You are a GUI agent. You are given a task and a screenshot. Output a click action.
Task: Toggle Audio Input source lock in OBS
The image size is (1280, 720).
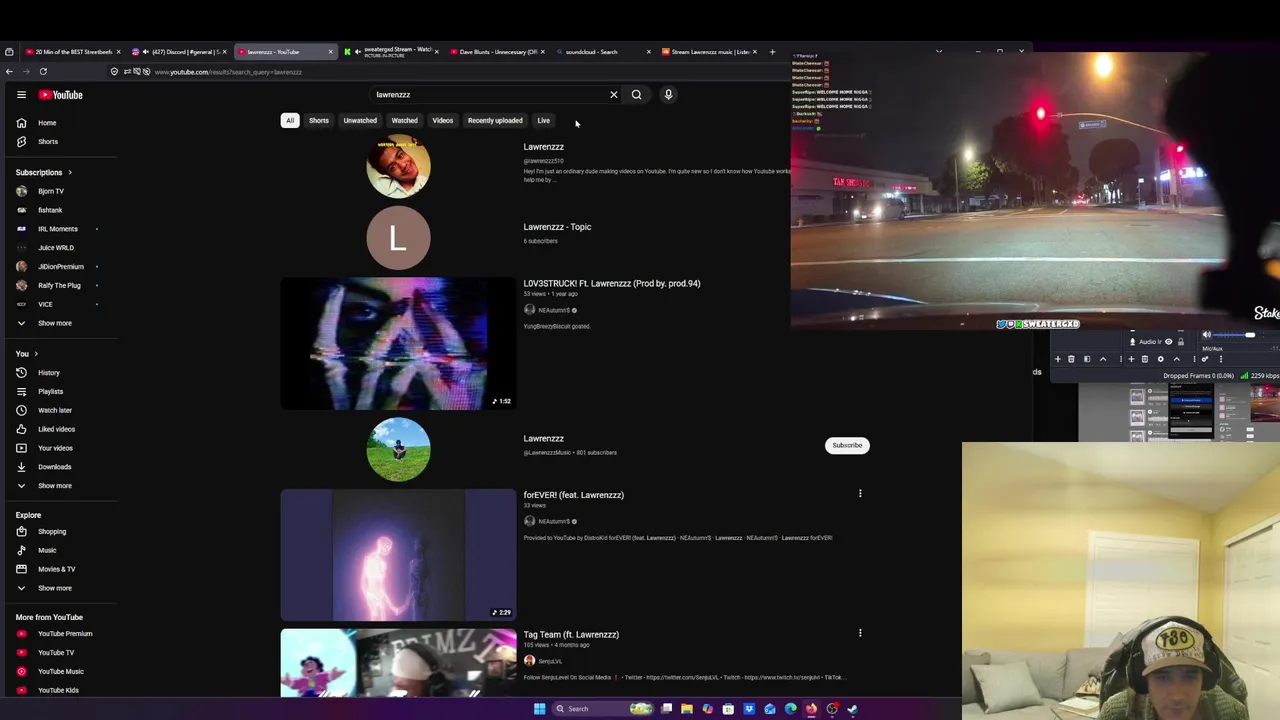1180,342
